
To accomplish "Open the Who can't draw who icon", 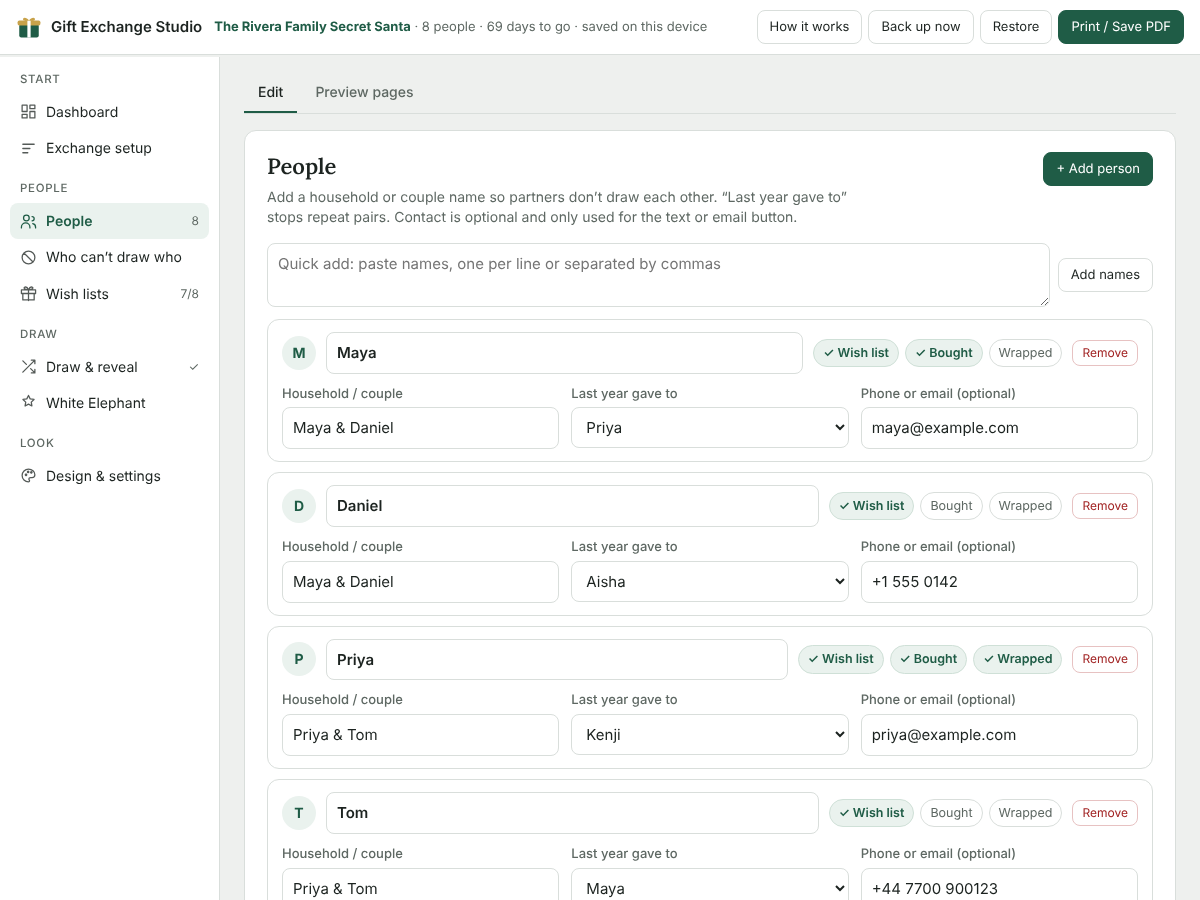I will tap(28, 257).
